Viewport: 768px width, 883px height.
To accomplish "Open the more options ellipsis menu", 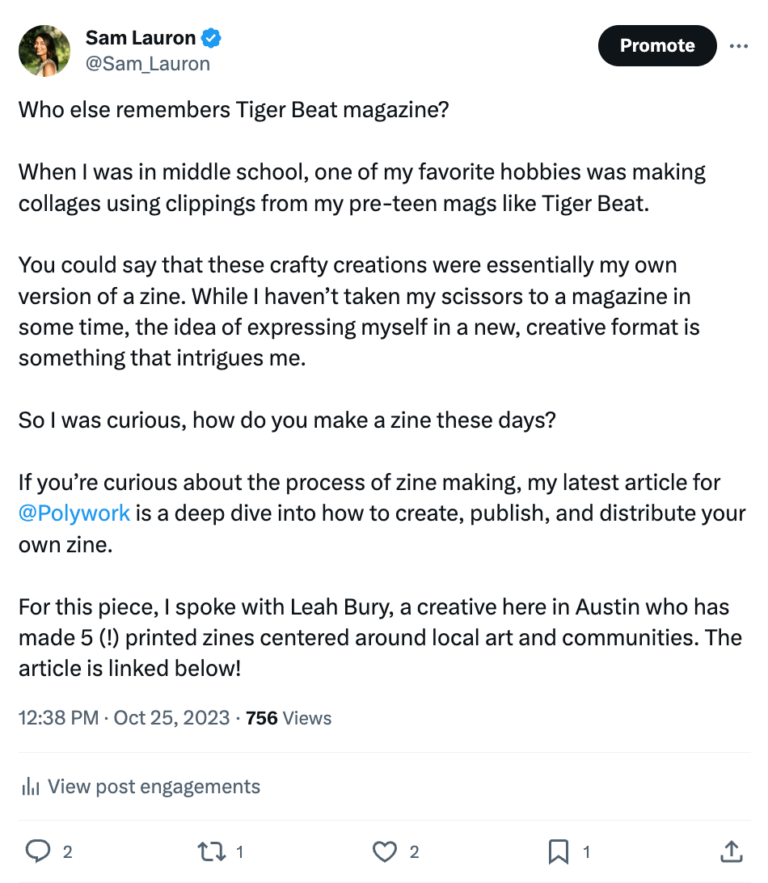I will pos(739,45).
